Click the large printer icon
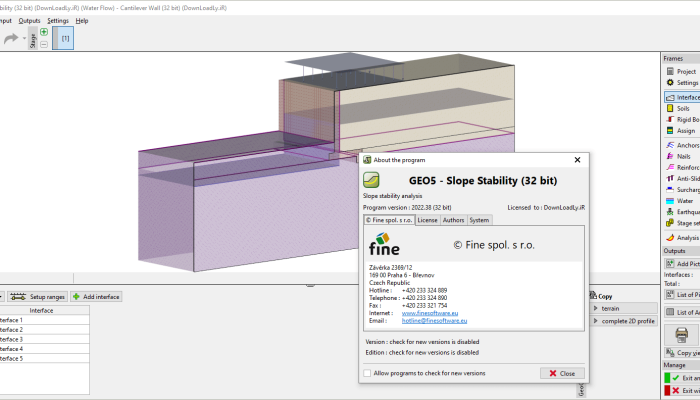 coord(682,334)
